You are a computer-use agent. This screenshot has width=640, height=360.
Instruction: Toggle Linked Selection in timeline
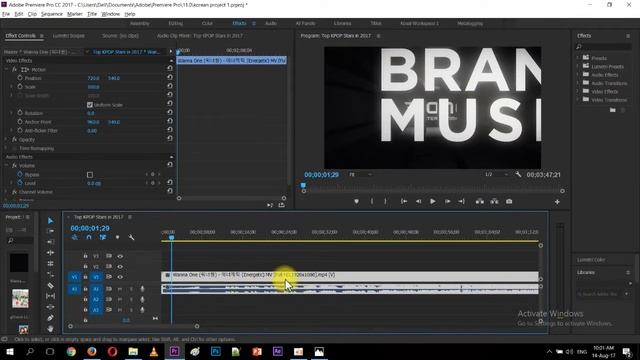[103, 237]
